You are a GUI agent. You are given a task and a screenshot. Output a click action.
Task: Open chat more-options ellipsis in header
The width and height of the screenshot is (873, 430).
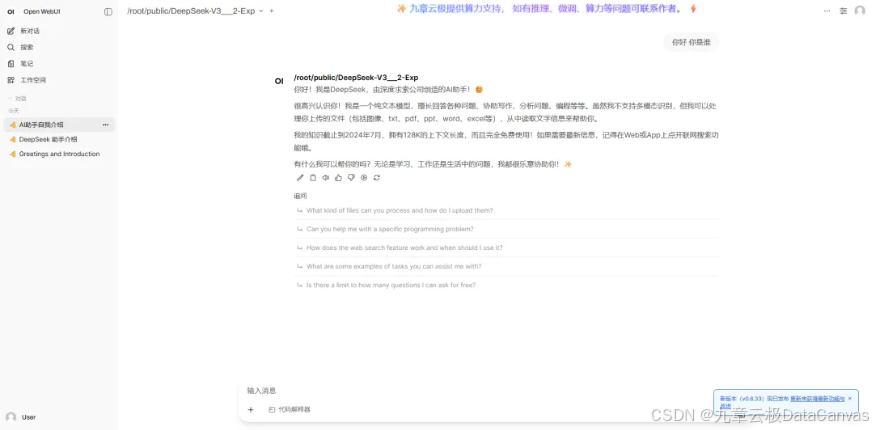(827, 11)
